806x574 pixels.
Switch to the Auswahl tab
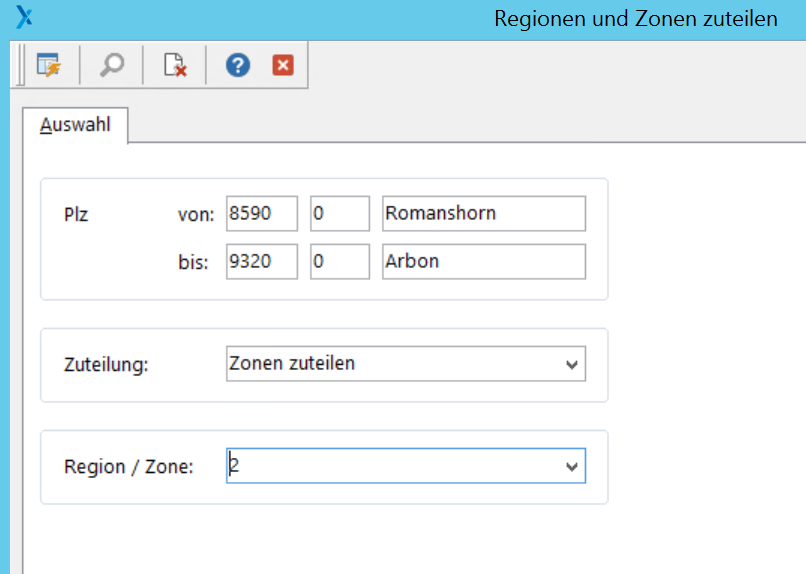point(75,126)
